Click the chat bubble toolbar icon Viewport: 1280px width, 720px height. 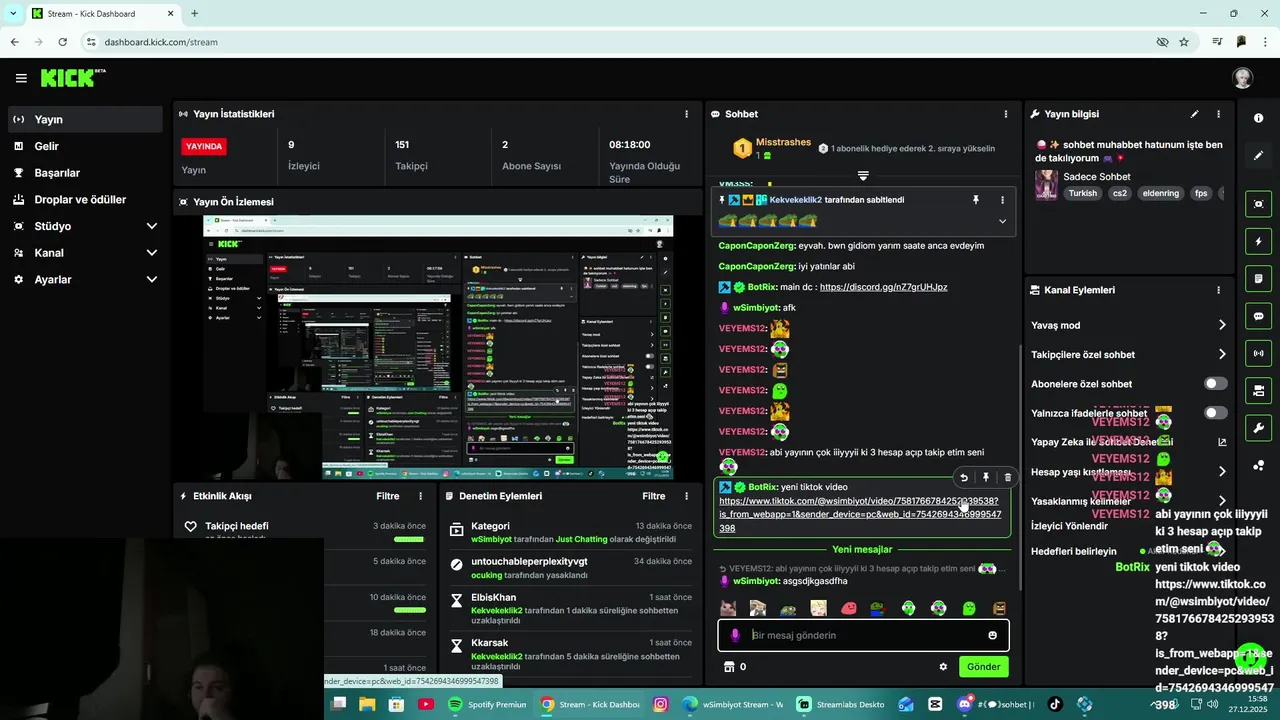[1258, 316]
